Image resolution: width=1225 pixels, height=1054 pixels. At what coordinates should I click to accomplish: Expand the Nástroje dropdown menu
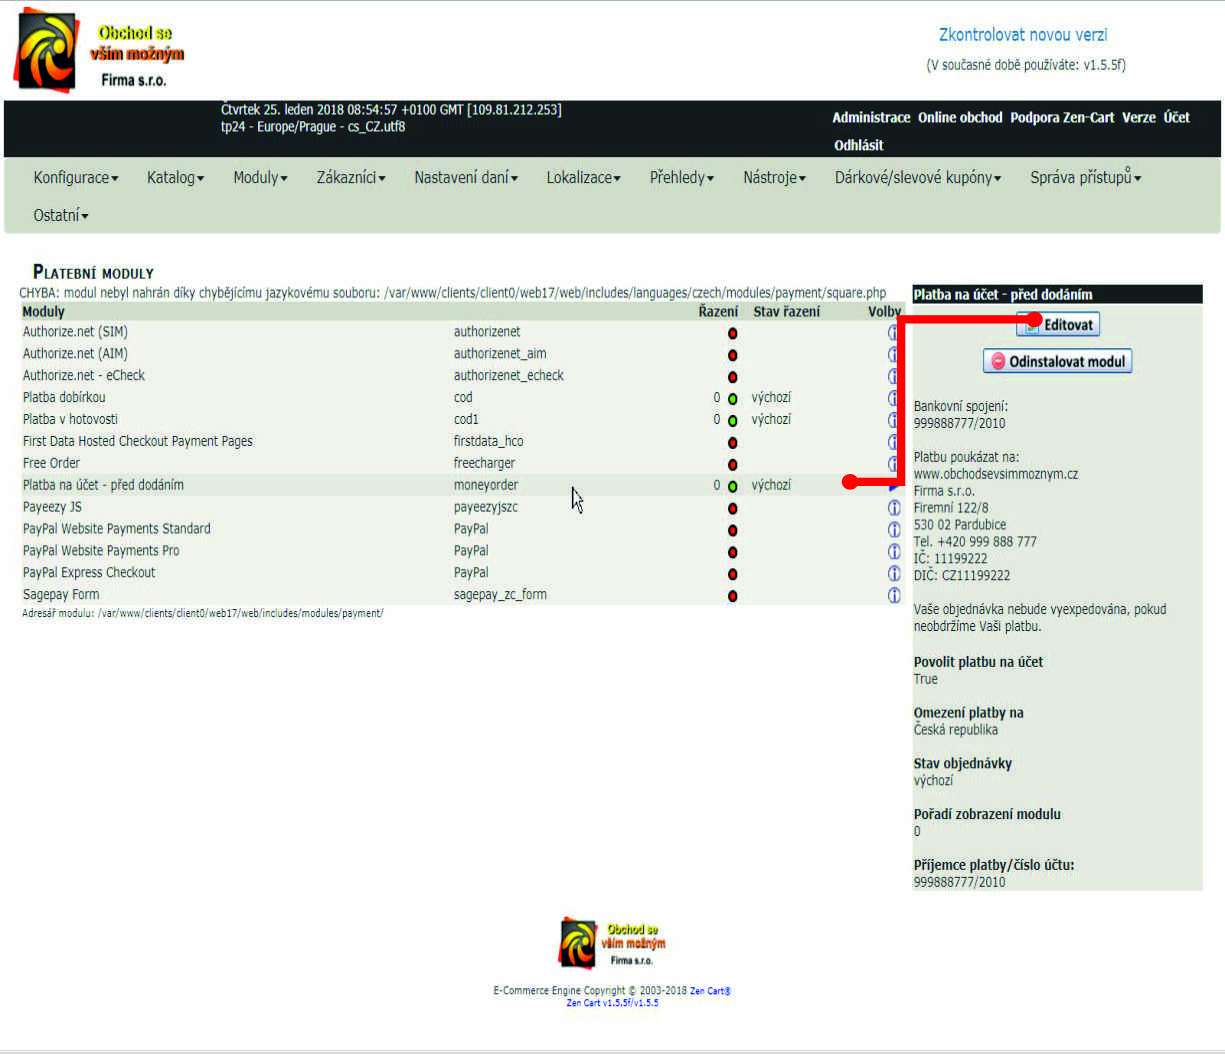(x=774, y=178)
